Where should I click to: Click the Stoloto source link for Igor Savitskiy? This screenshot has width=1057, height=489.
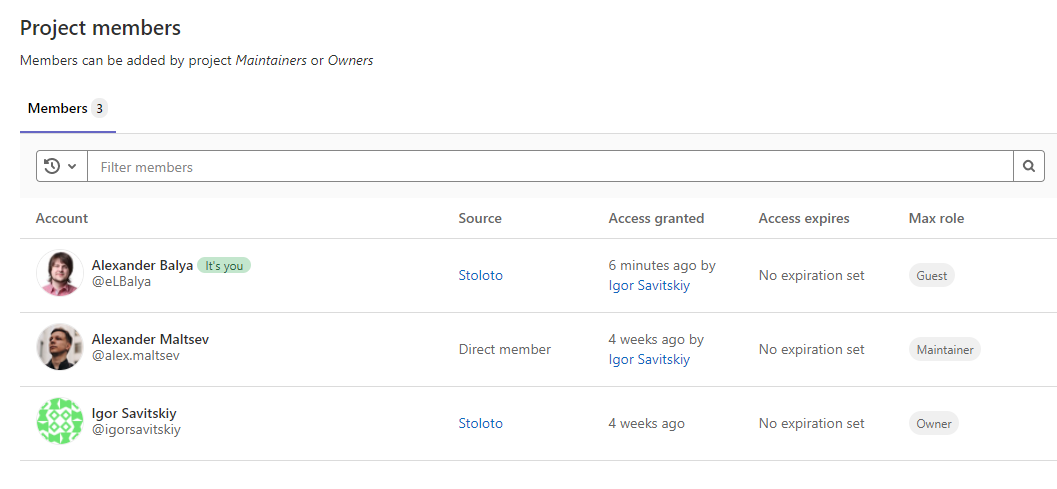[480, 423]
